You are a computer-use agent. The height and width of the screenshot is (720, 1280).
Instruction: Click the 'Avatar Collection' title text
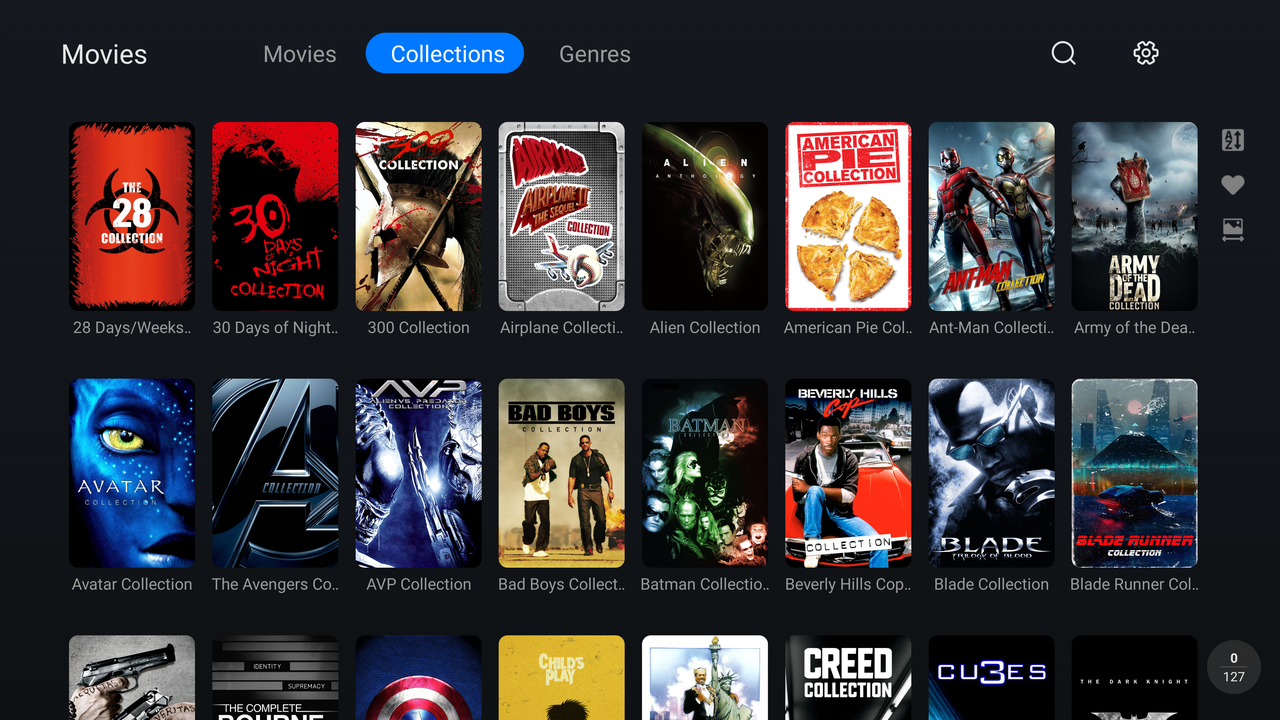[x=132, y=584]
